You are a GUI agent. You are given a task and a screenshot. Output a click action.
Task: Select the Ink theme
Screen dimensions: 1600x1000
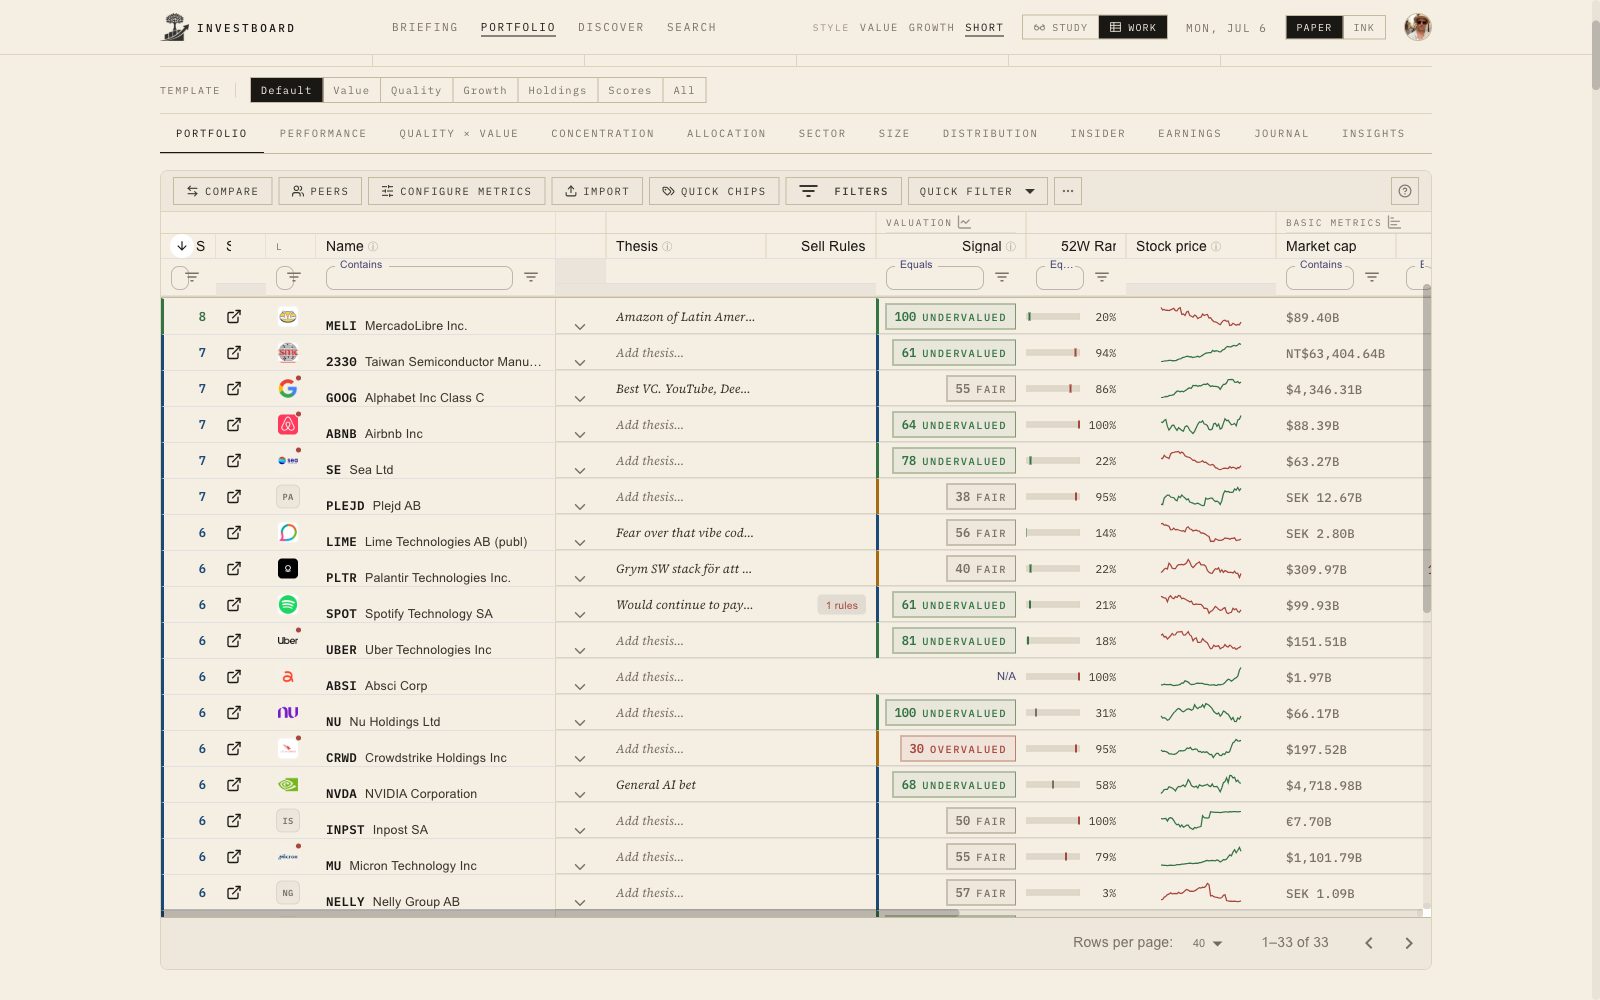point(1364,27)
